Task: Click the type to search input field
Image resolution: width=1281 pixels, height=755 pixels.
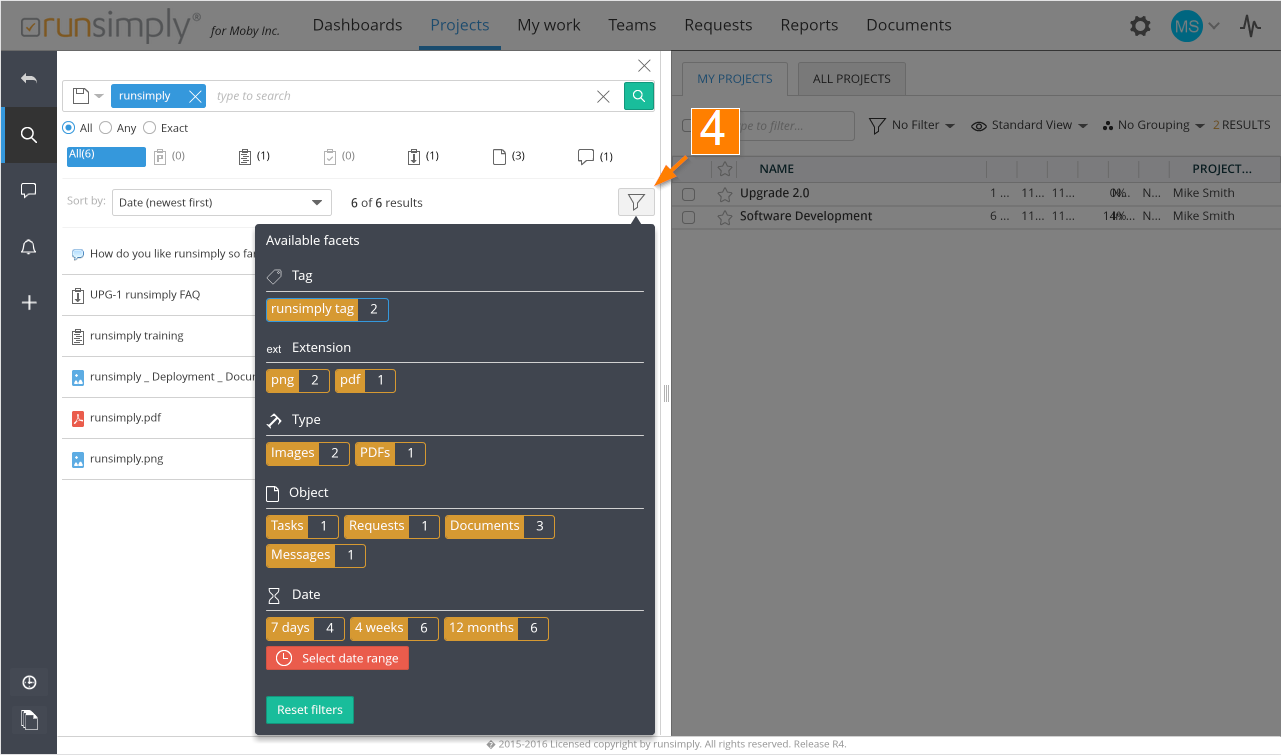Action: 400,96
